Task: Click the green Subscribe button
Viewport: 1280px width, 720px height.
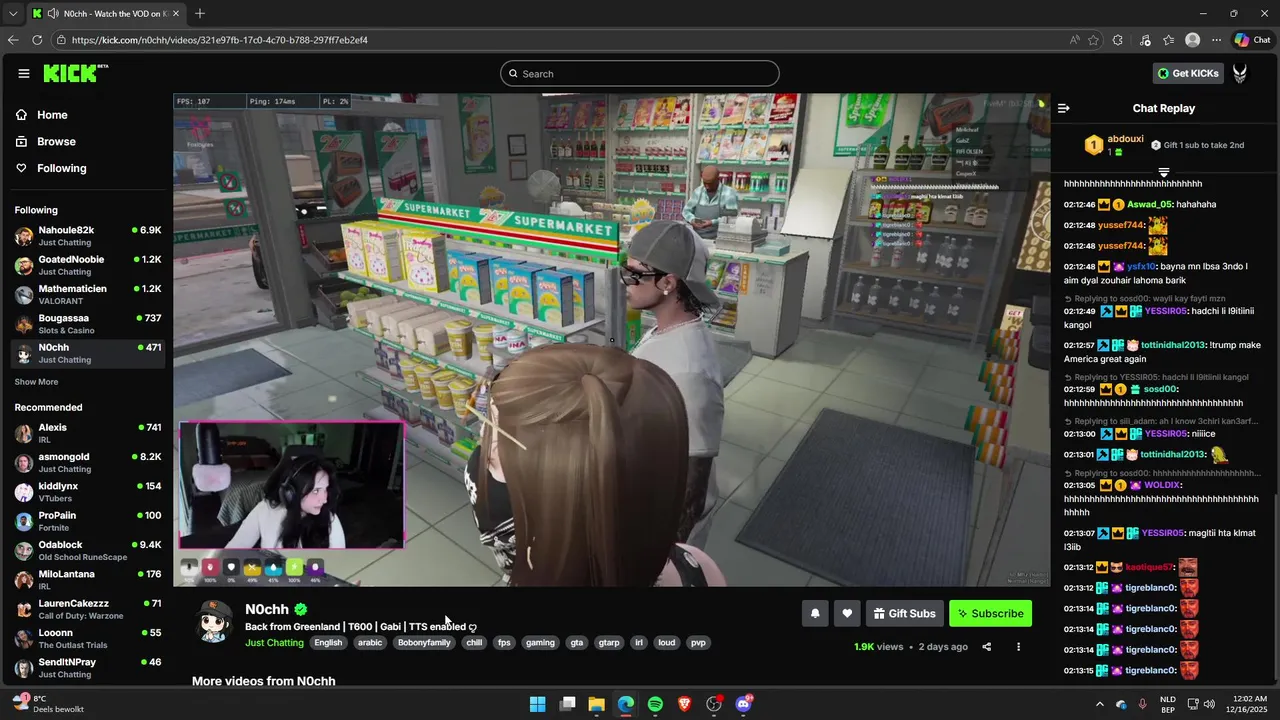Action: 990,613
